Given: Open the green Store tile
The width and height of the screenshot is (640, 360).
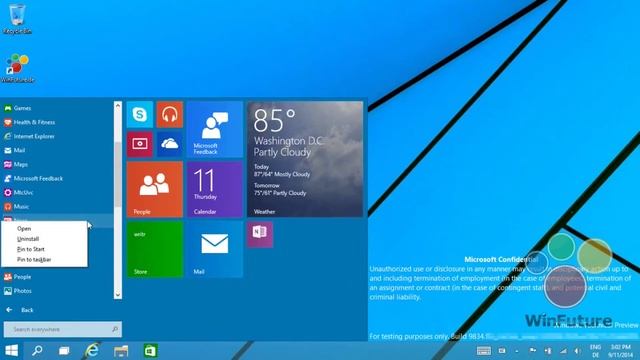Looking at the screenshot, I should [x=155, y=249].
